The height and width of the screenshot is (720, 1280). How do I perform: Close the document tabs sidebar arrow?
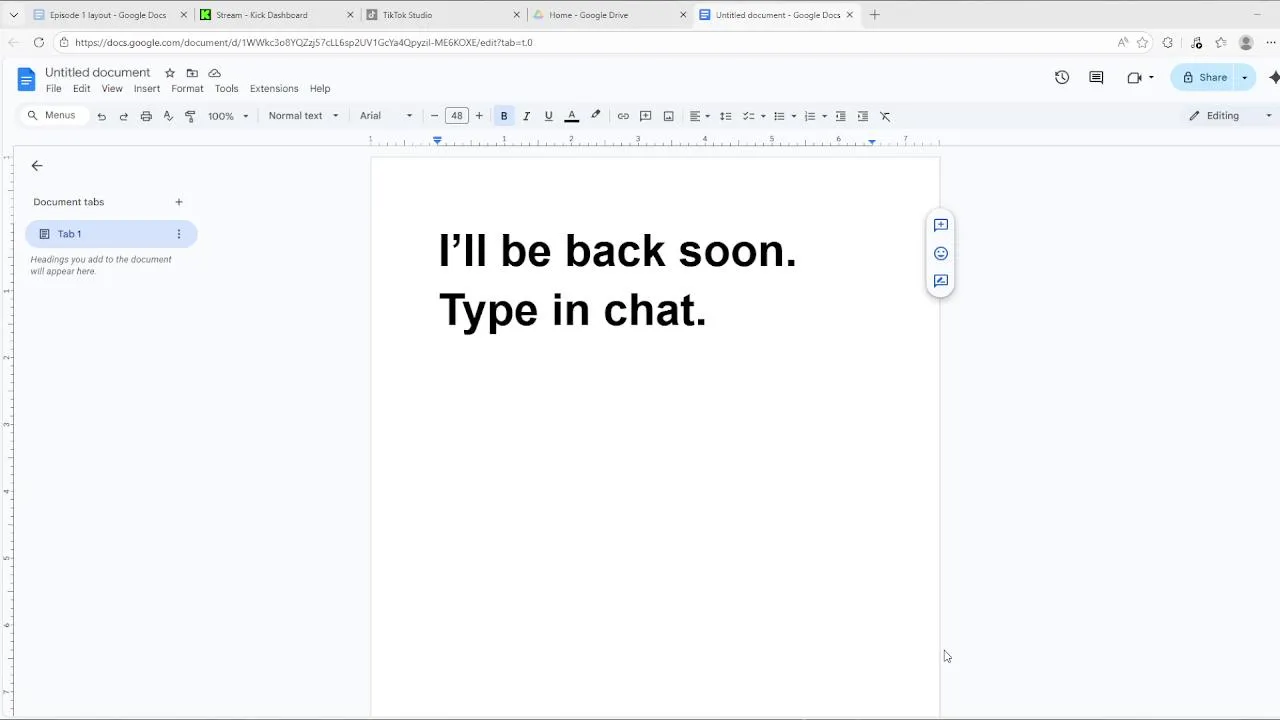tap(37, 166)
